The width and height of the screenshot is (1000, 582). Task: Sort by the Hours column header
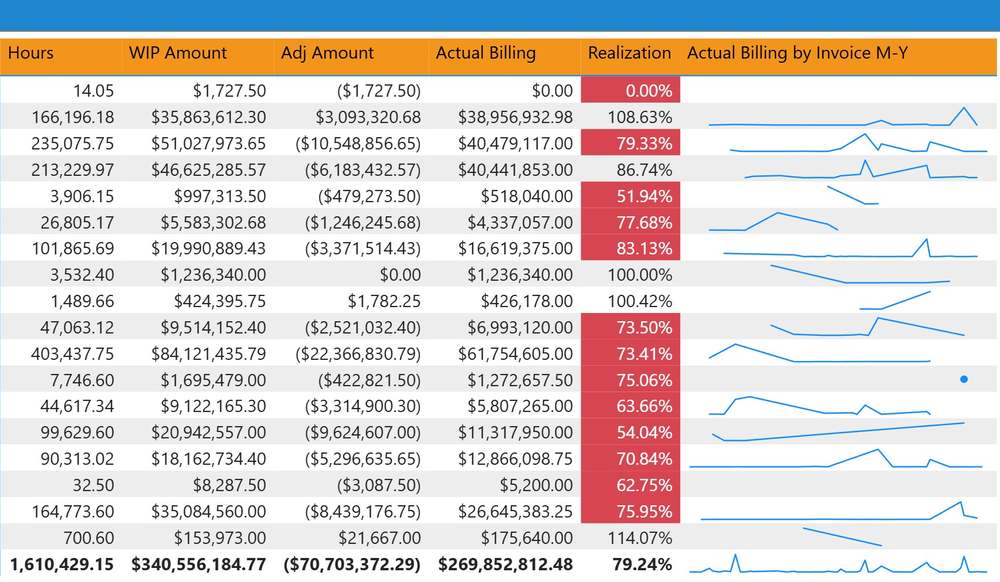pos(31,53)
